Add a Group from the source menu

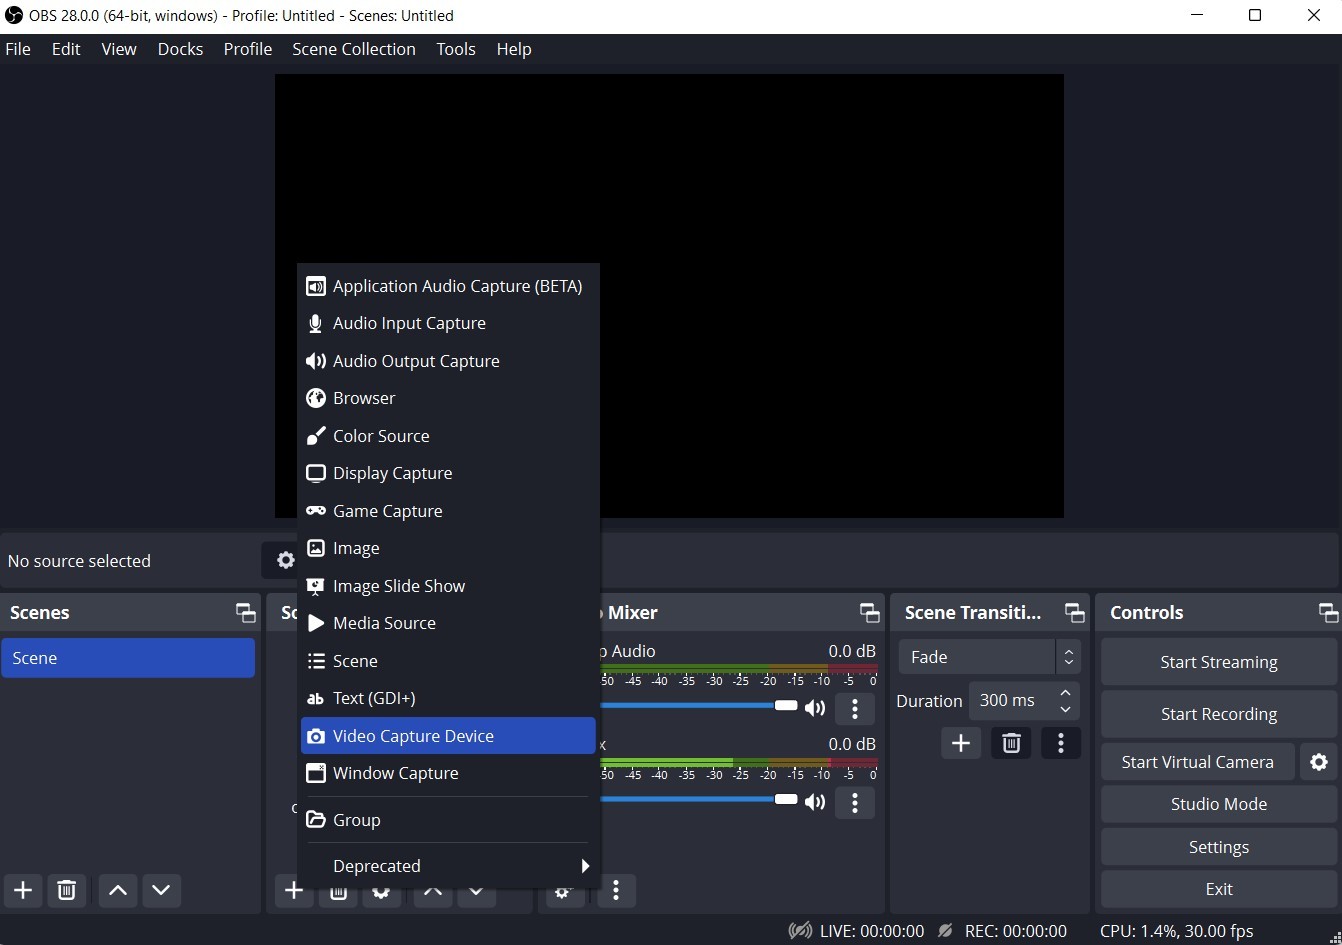click(448, 820)
